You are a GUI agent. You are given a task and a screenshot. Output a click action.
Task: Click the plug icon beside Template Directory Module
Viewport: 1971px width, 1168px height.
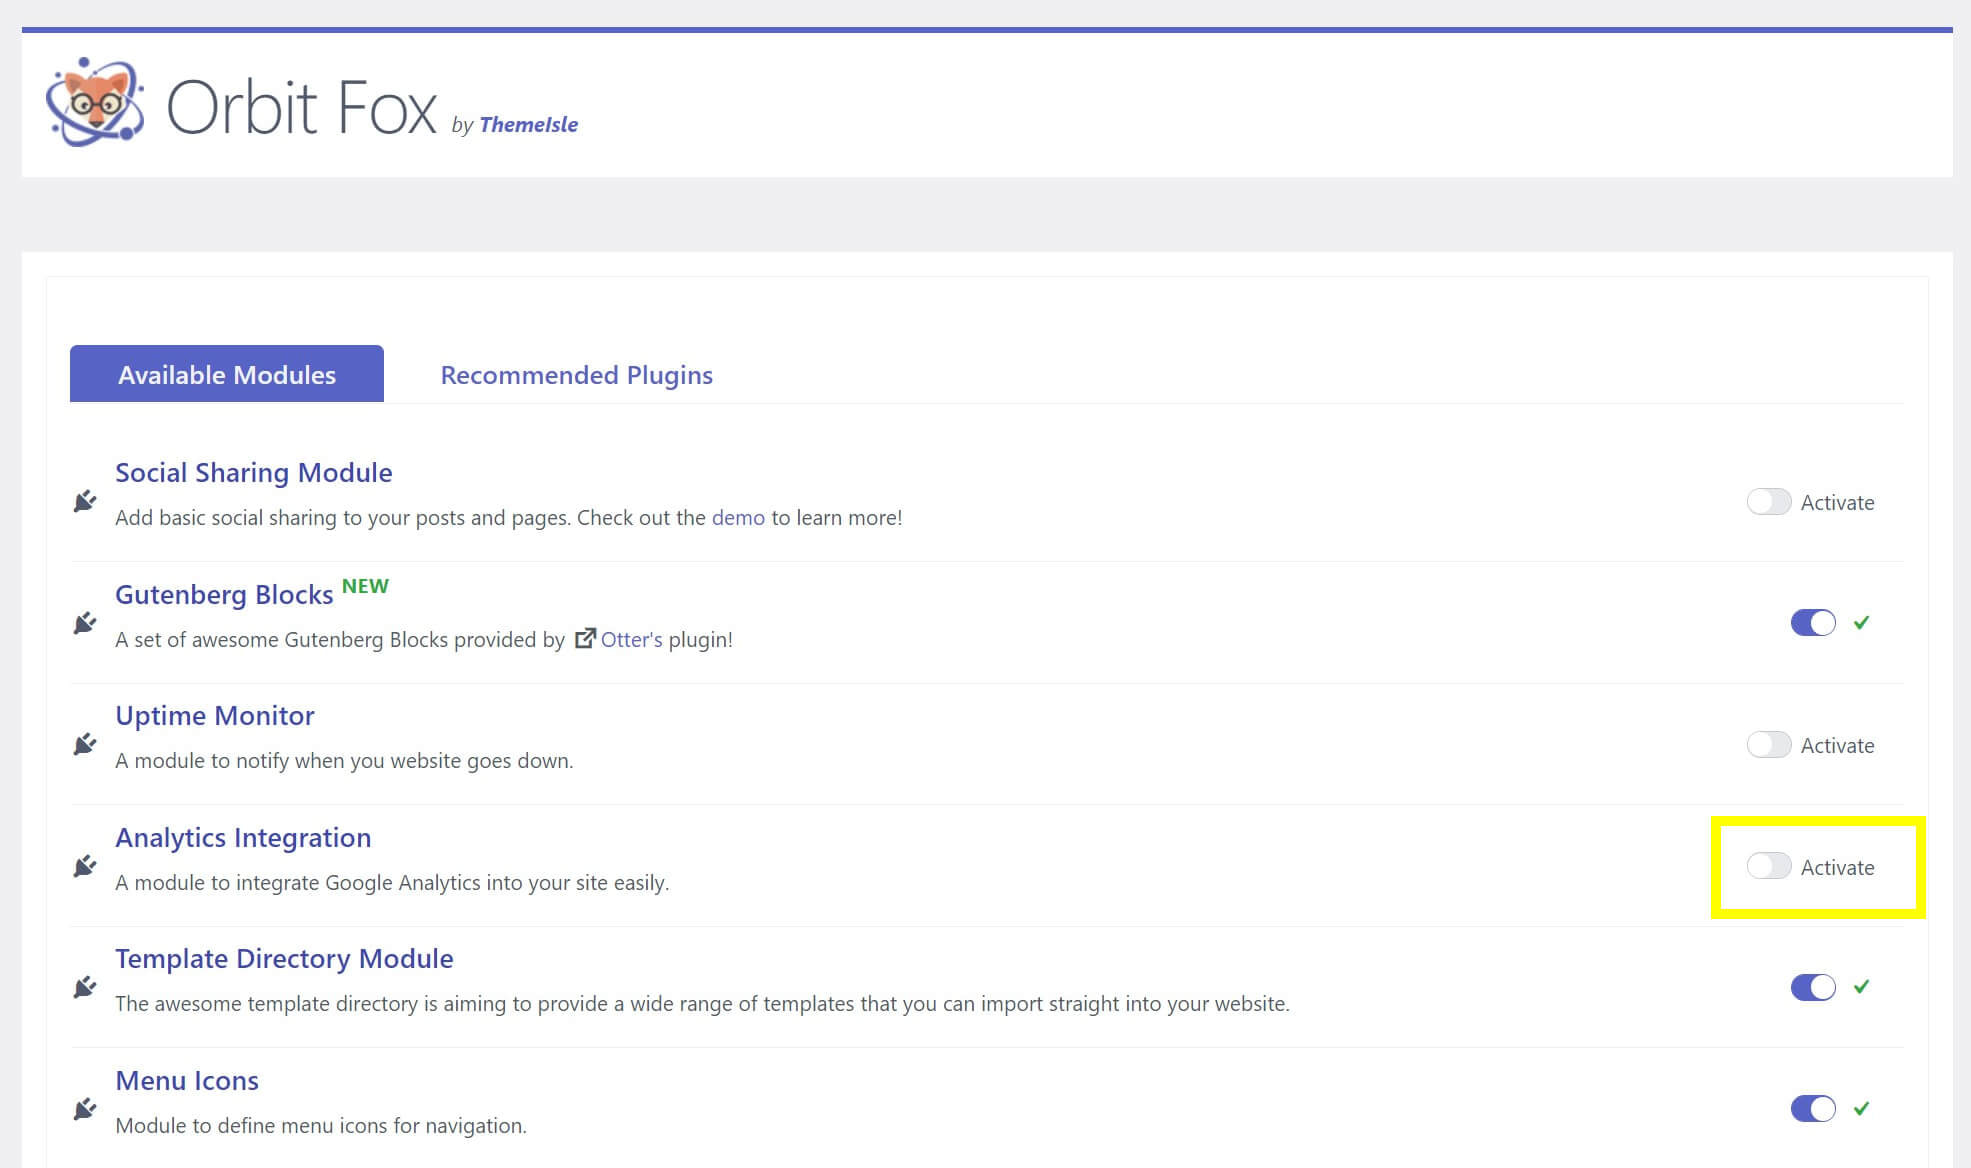85,987
